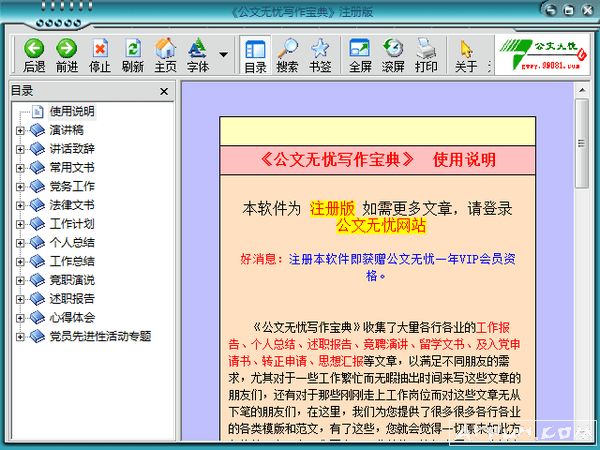
Task: Open the 主页 home page
Action: coord(165,55)
